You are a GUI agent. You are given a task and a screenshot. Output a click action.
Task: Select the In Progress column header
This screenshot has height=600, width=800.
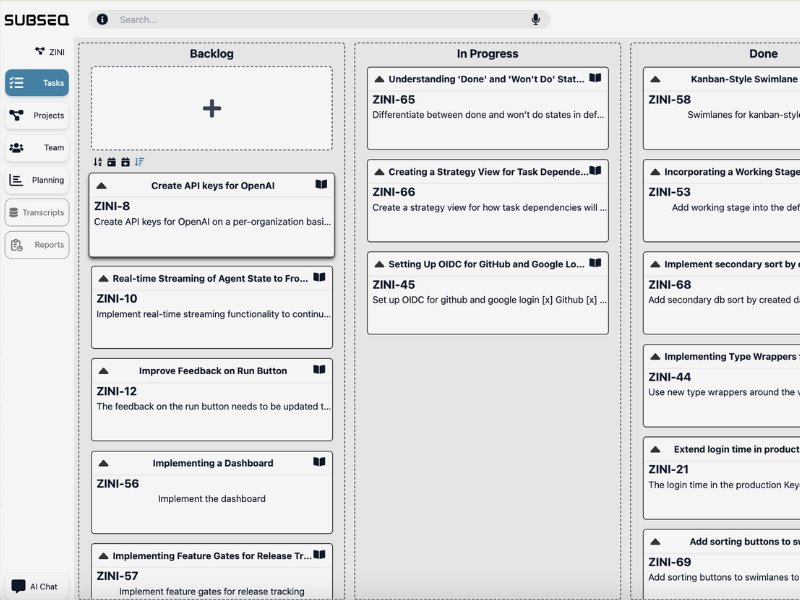click(x=488, y=54)
